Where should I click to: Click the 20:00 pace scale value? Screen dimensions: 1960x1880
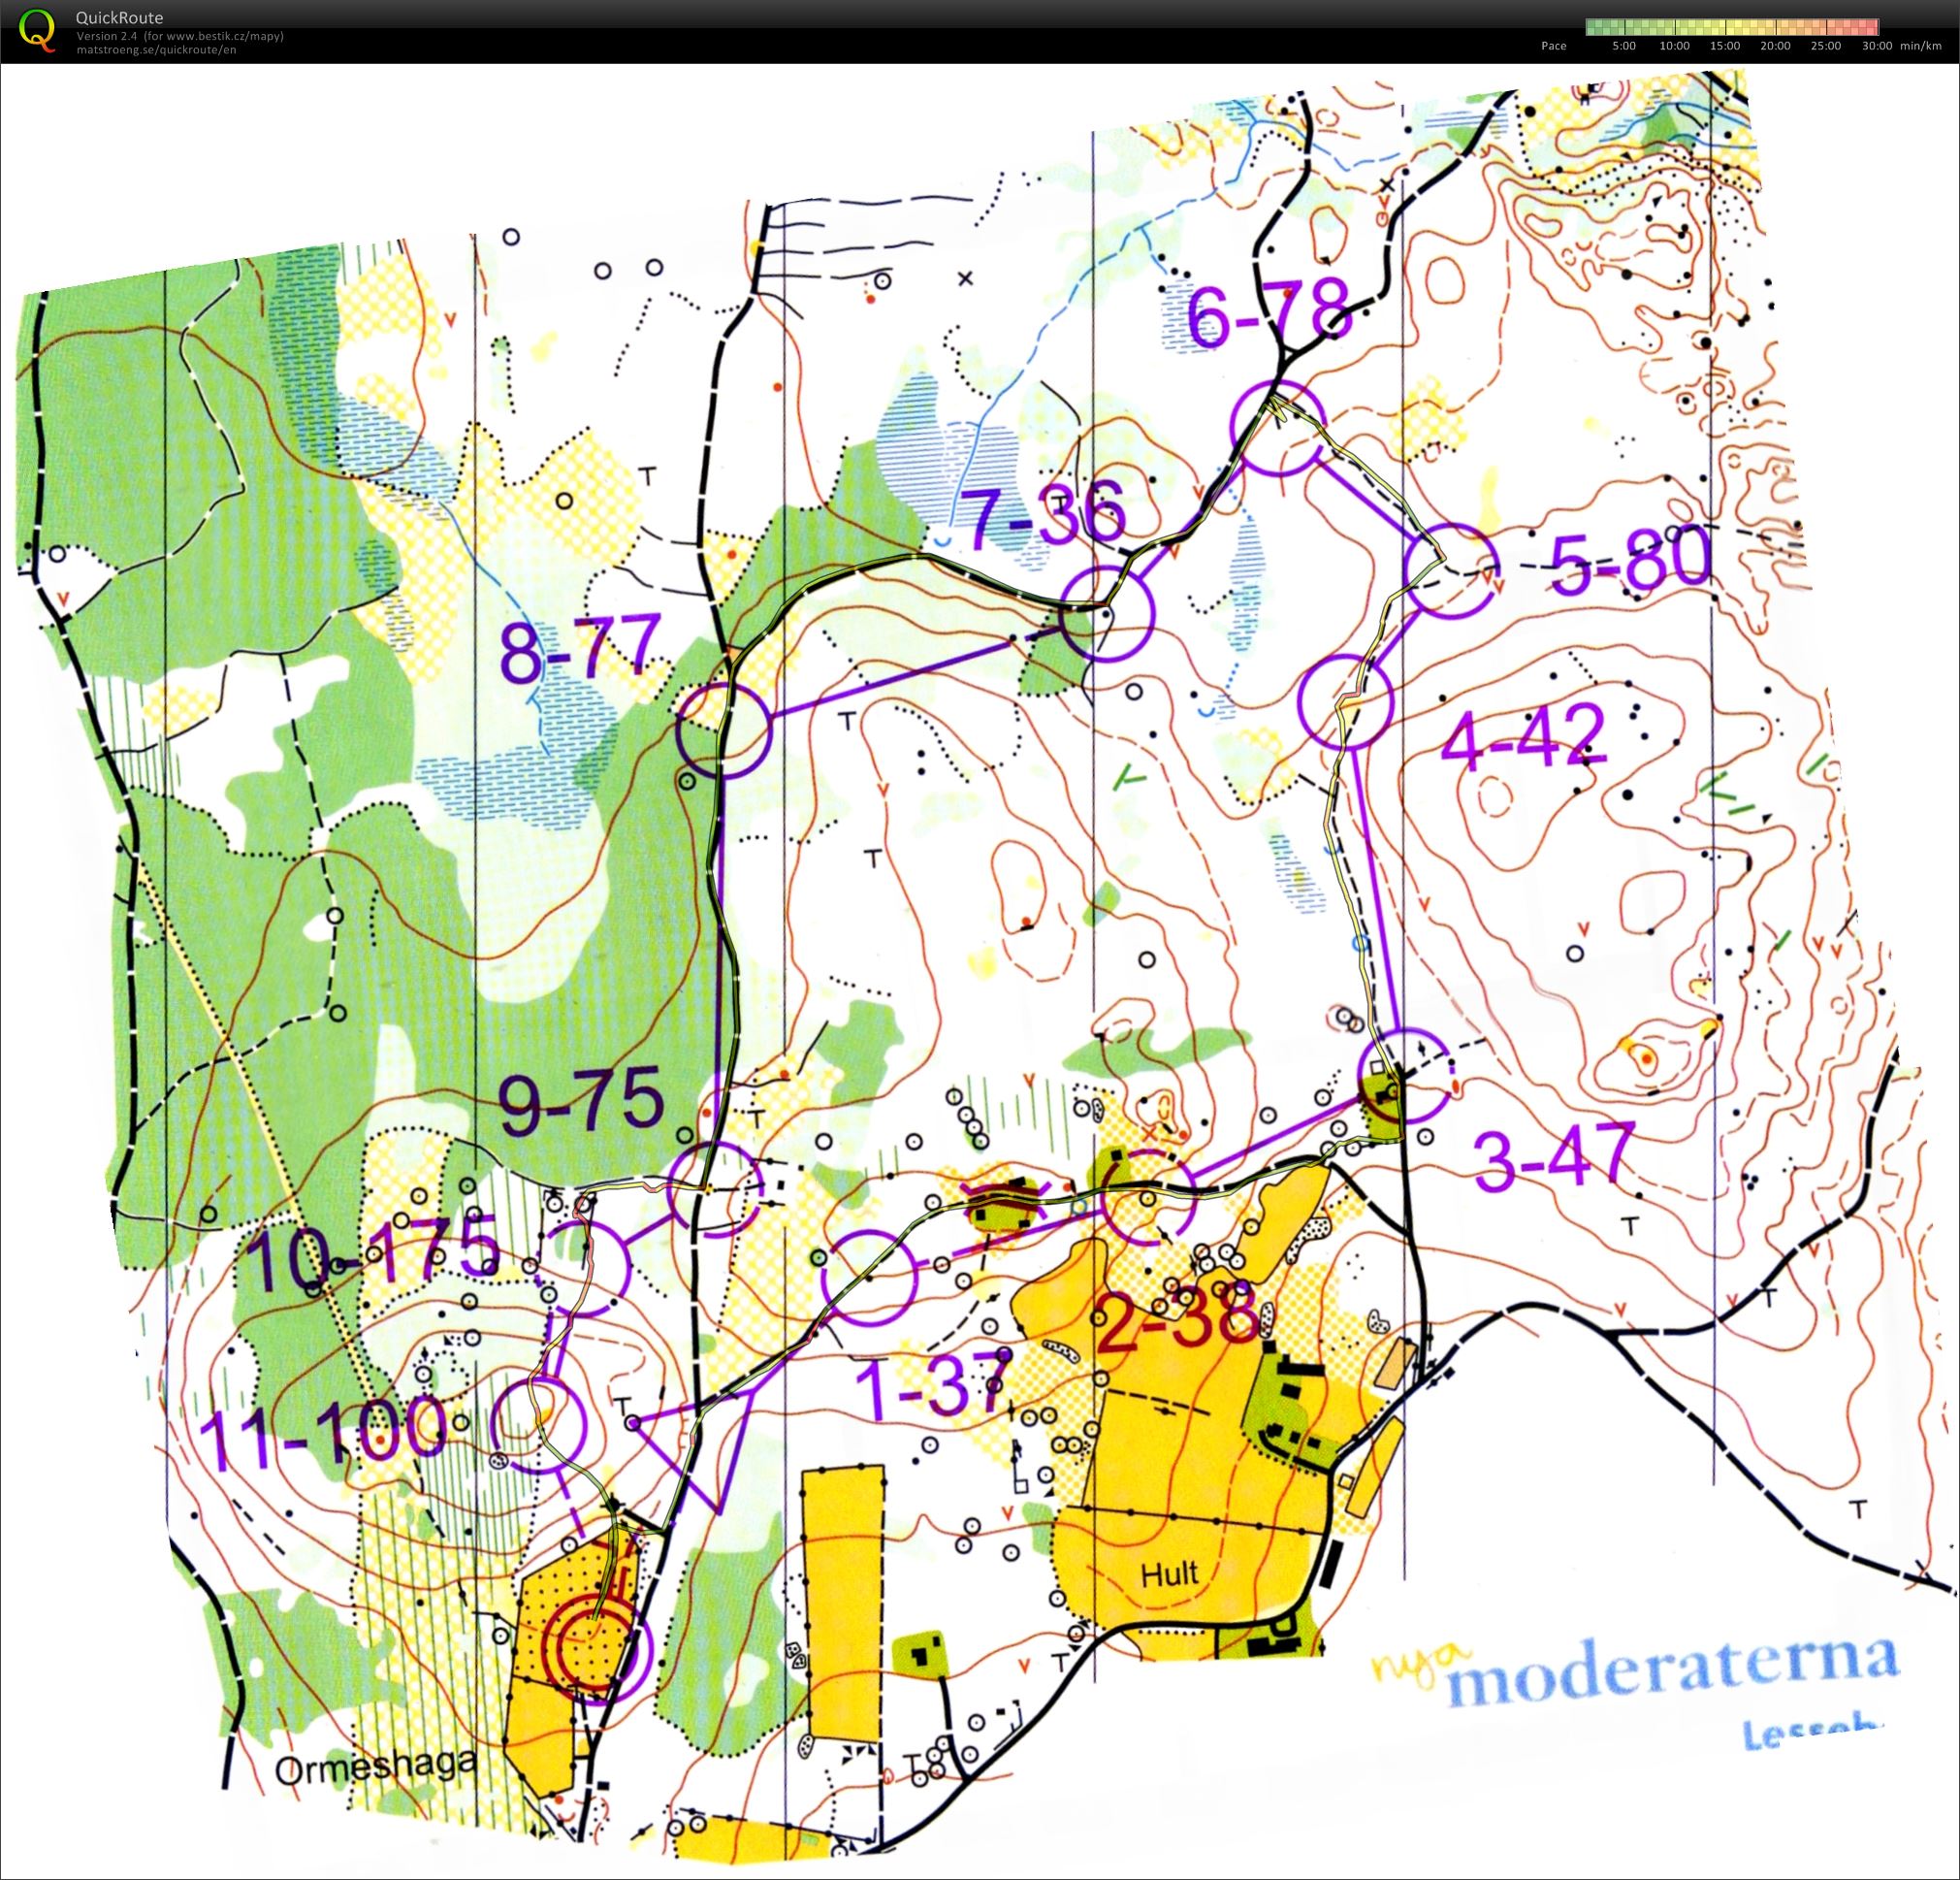1775,46
